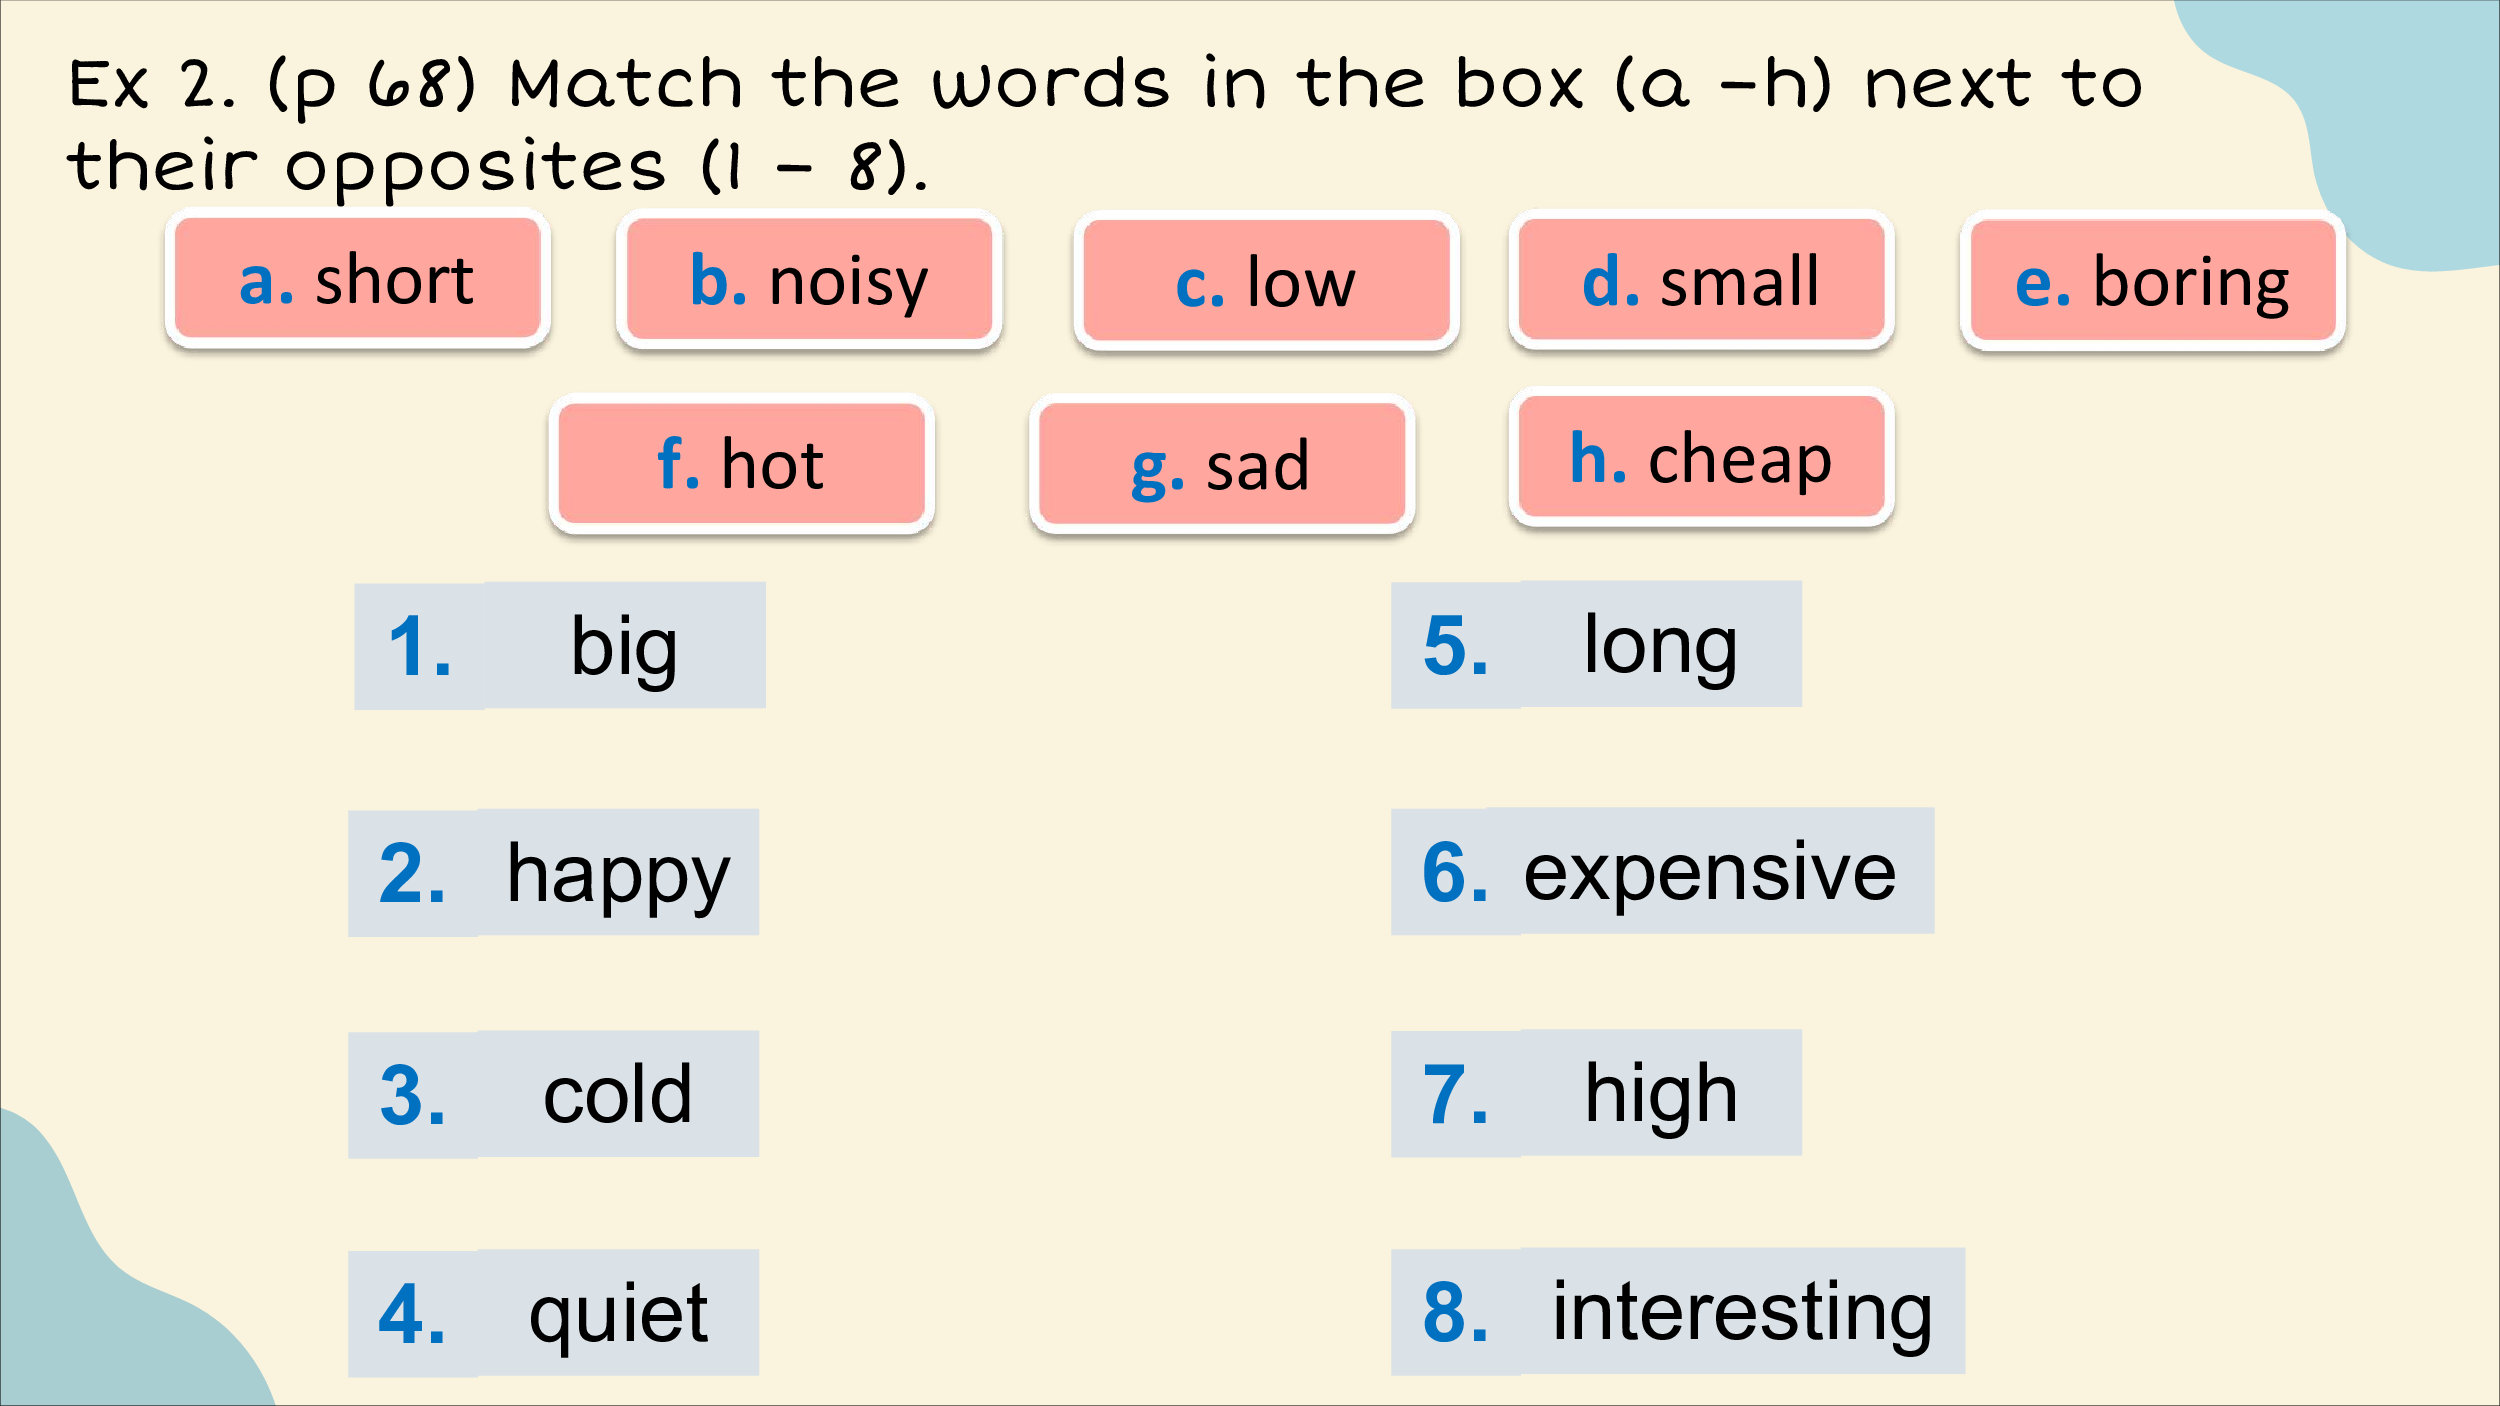Select the 'b. noisy' word card

[x=809, y=280]
